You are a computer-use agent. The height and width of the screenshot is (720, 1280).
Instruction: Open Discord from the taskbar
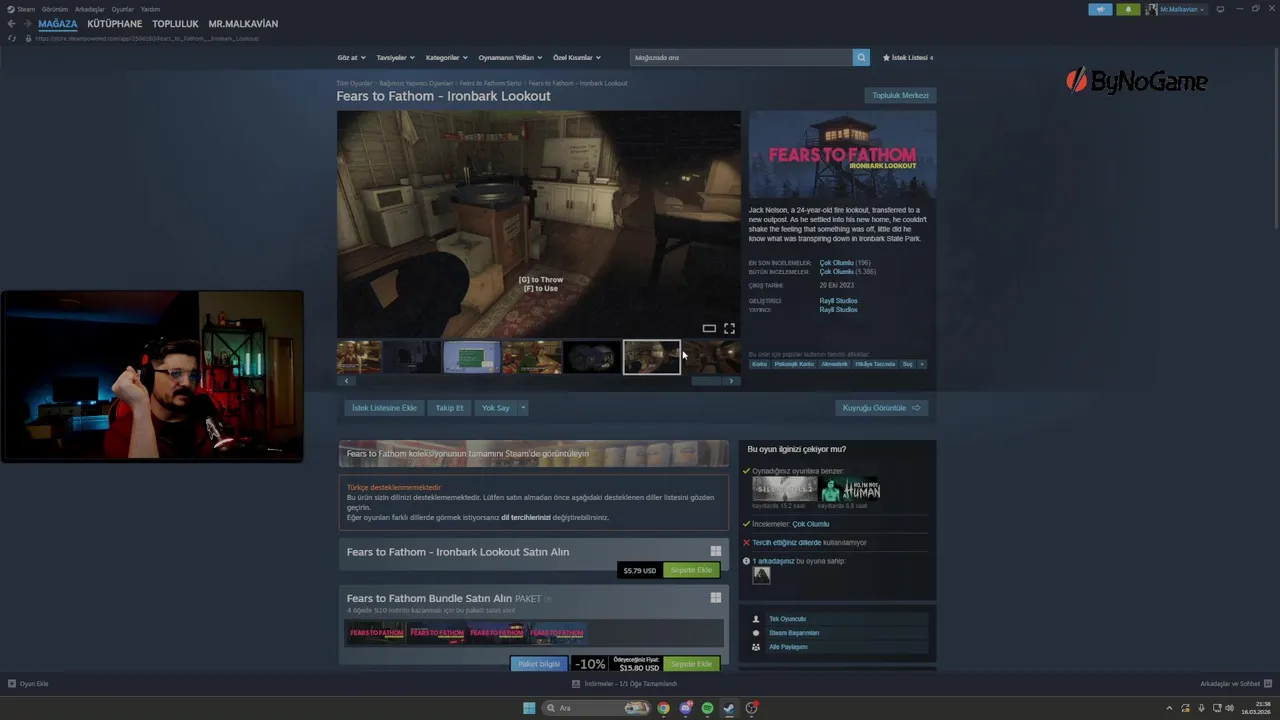685,708
